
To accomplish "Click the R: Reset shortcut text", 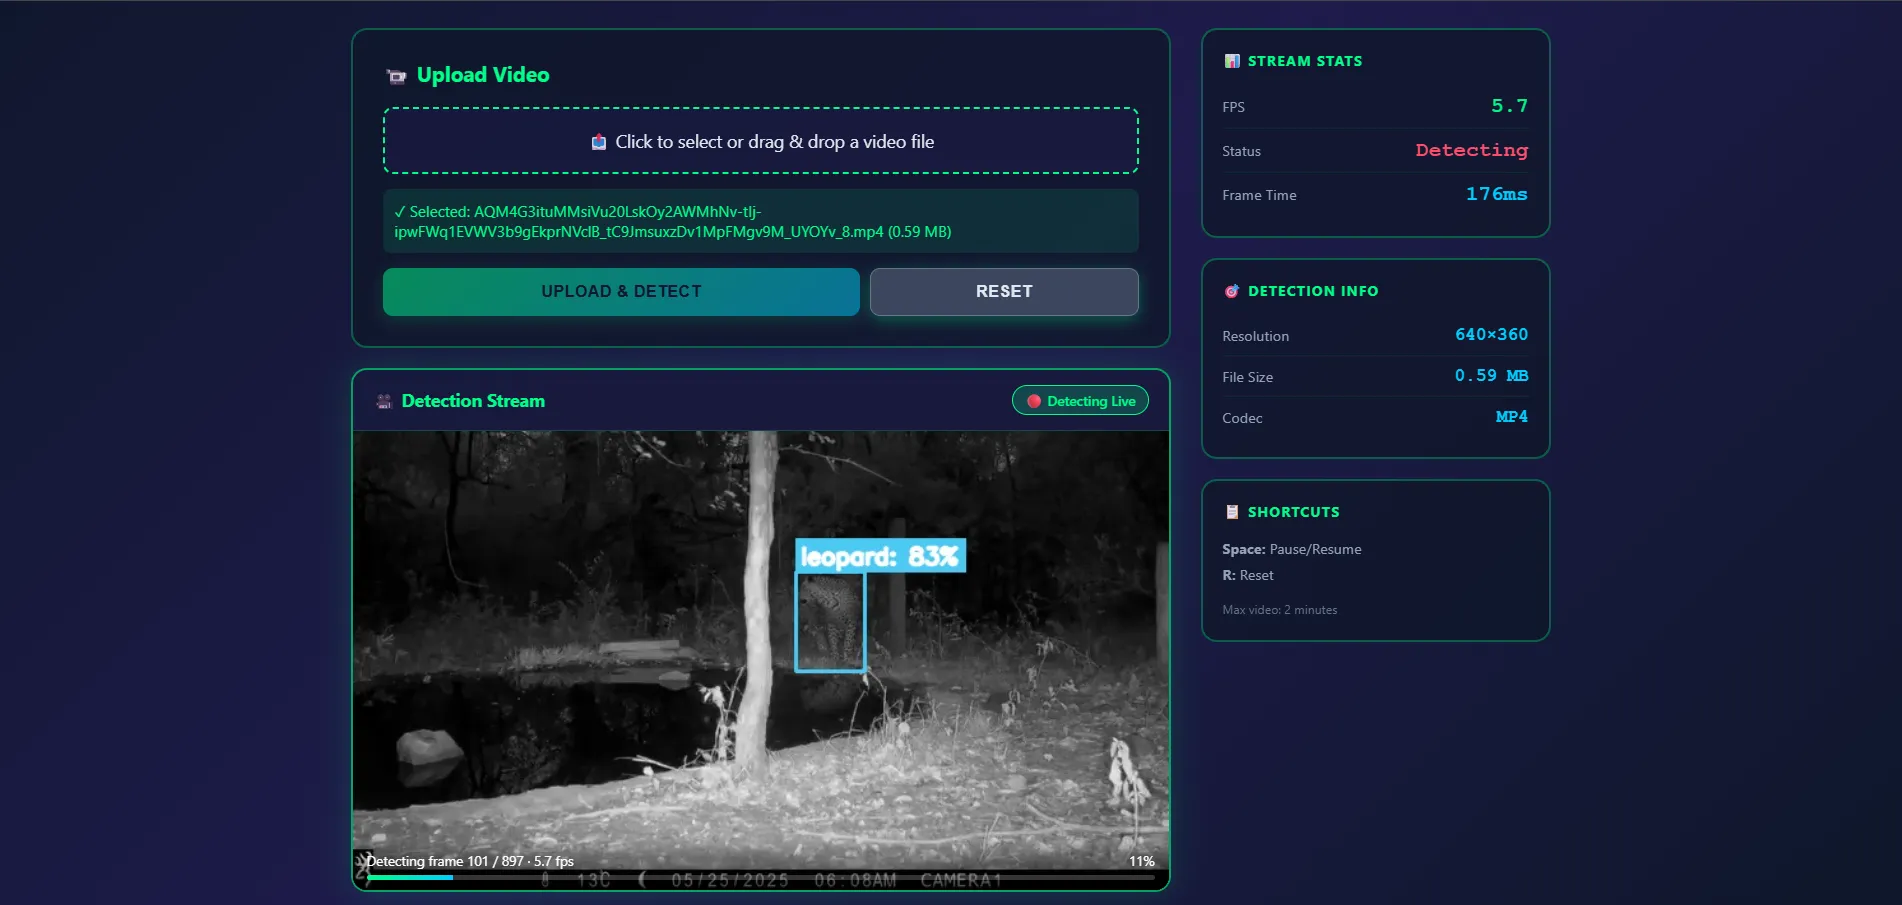I will click(x=1248, y=576).
